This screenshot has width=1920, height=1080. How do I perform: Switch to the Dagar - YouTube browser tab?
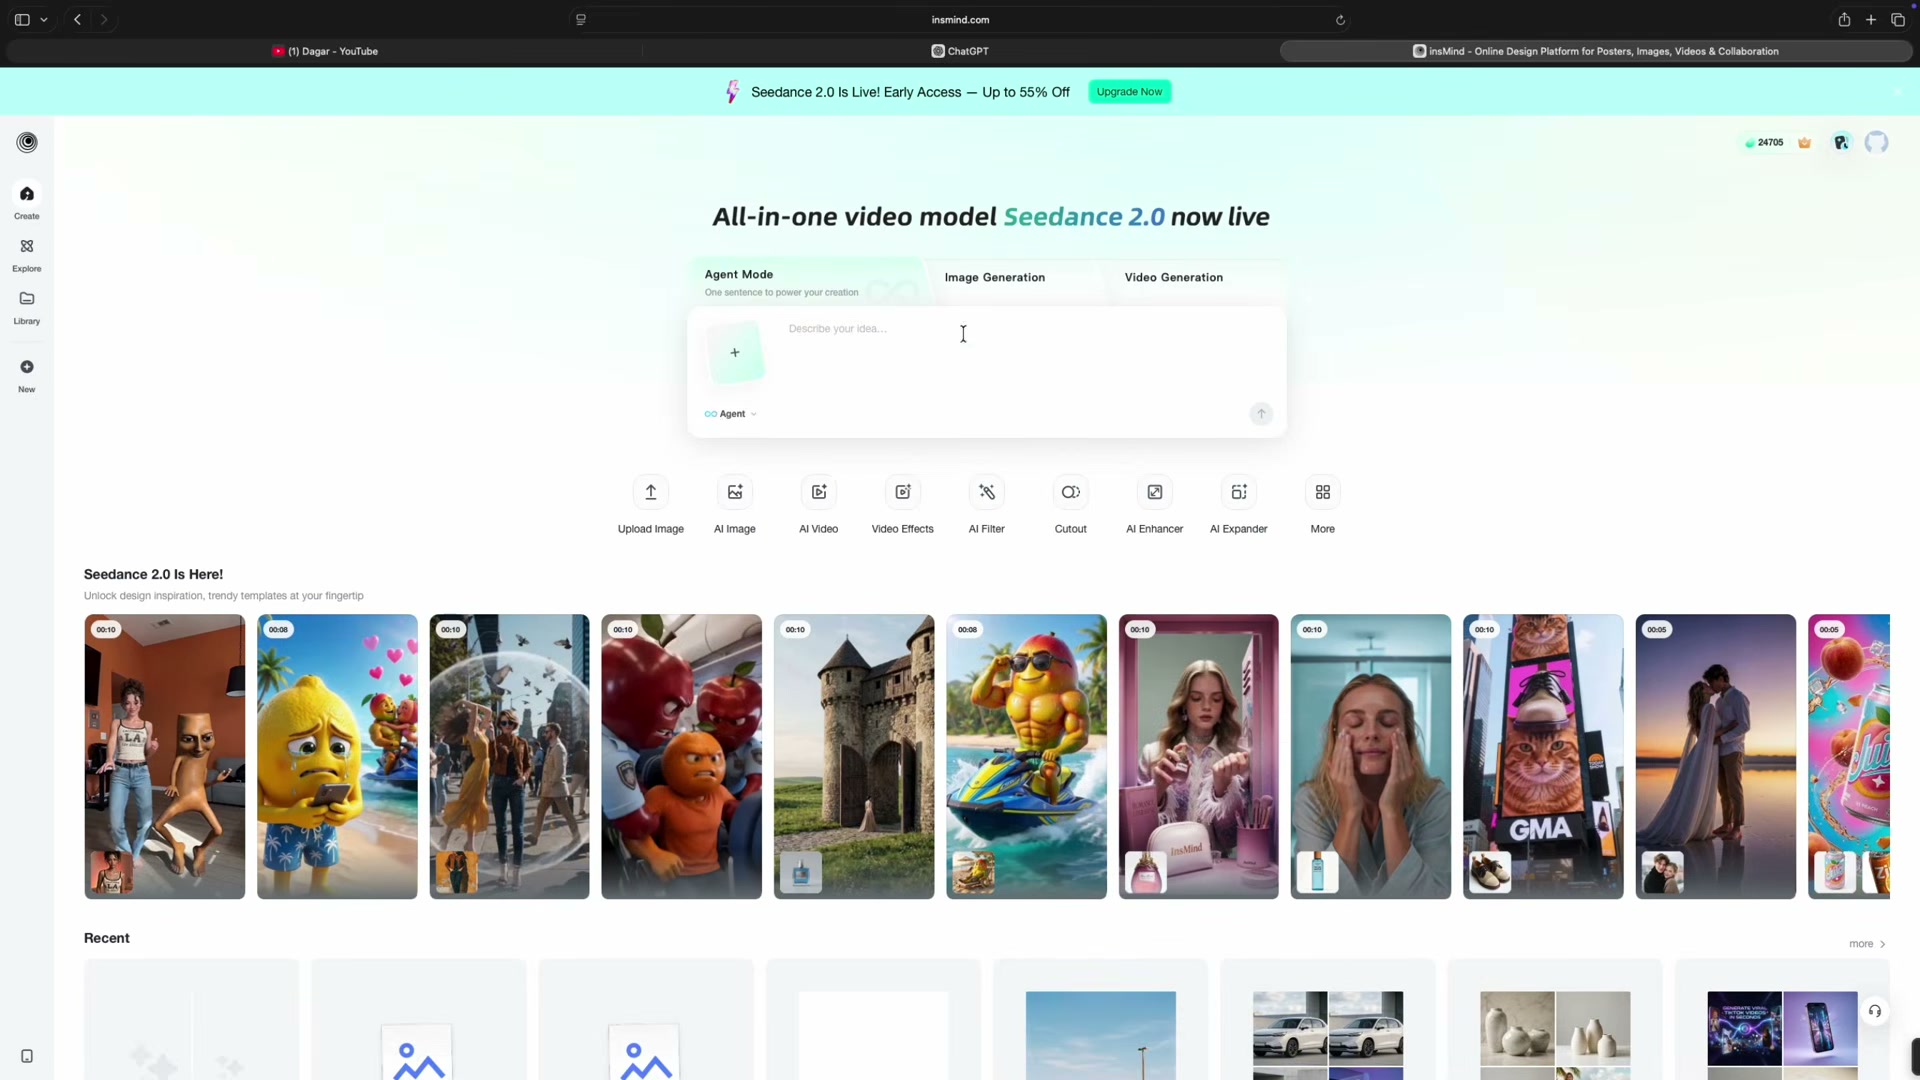point(325,51)
